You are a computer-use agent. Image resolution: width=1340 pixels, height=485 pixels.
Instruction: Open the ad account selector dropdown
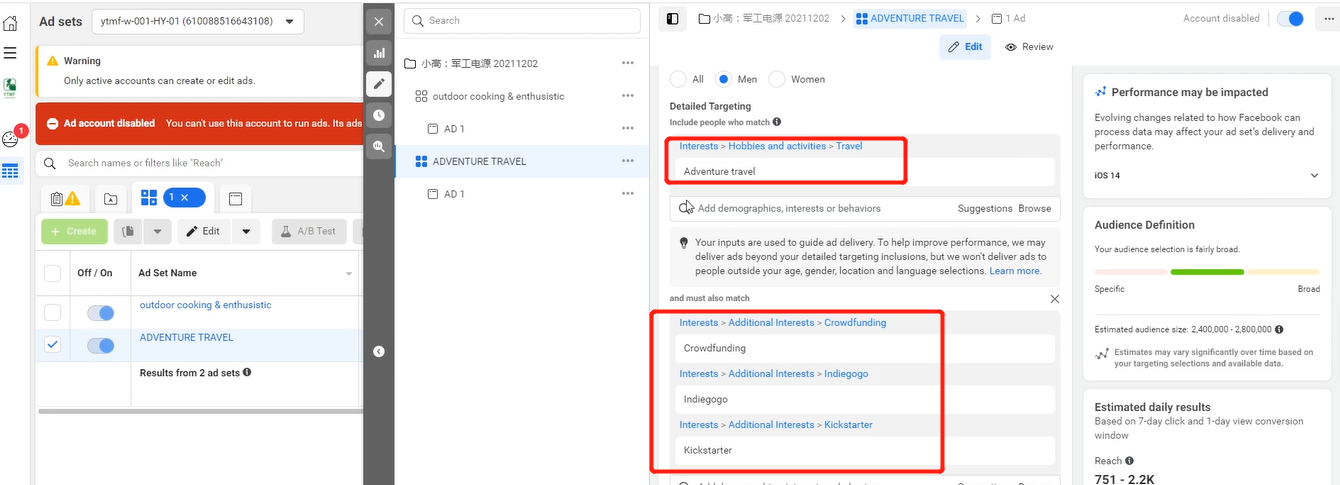(197, 21)
